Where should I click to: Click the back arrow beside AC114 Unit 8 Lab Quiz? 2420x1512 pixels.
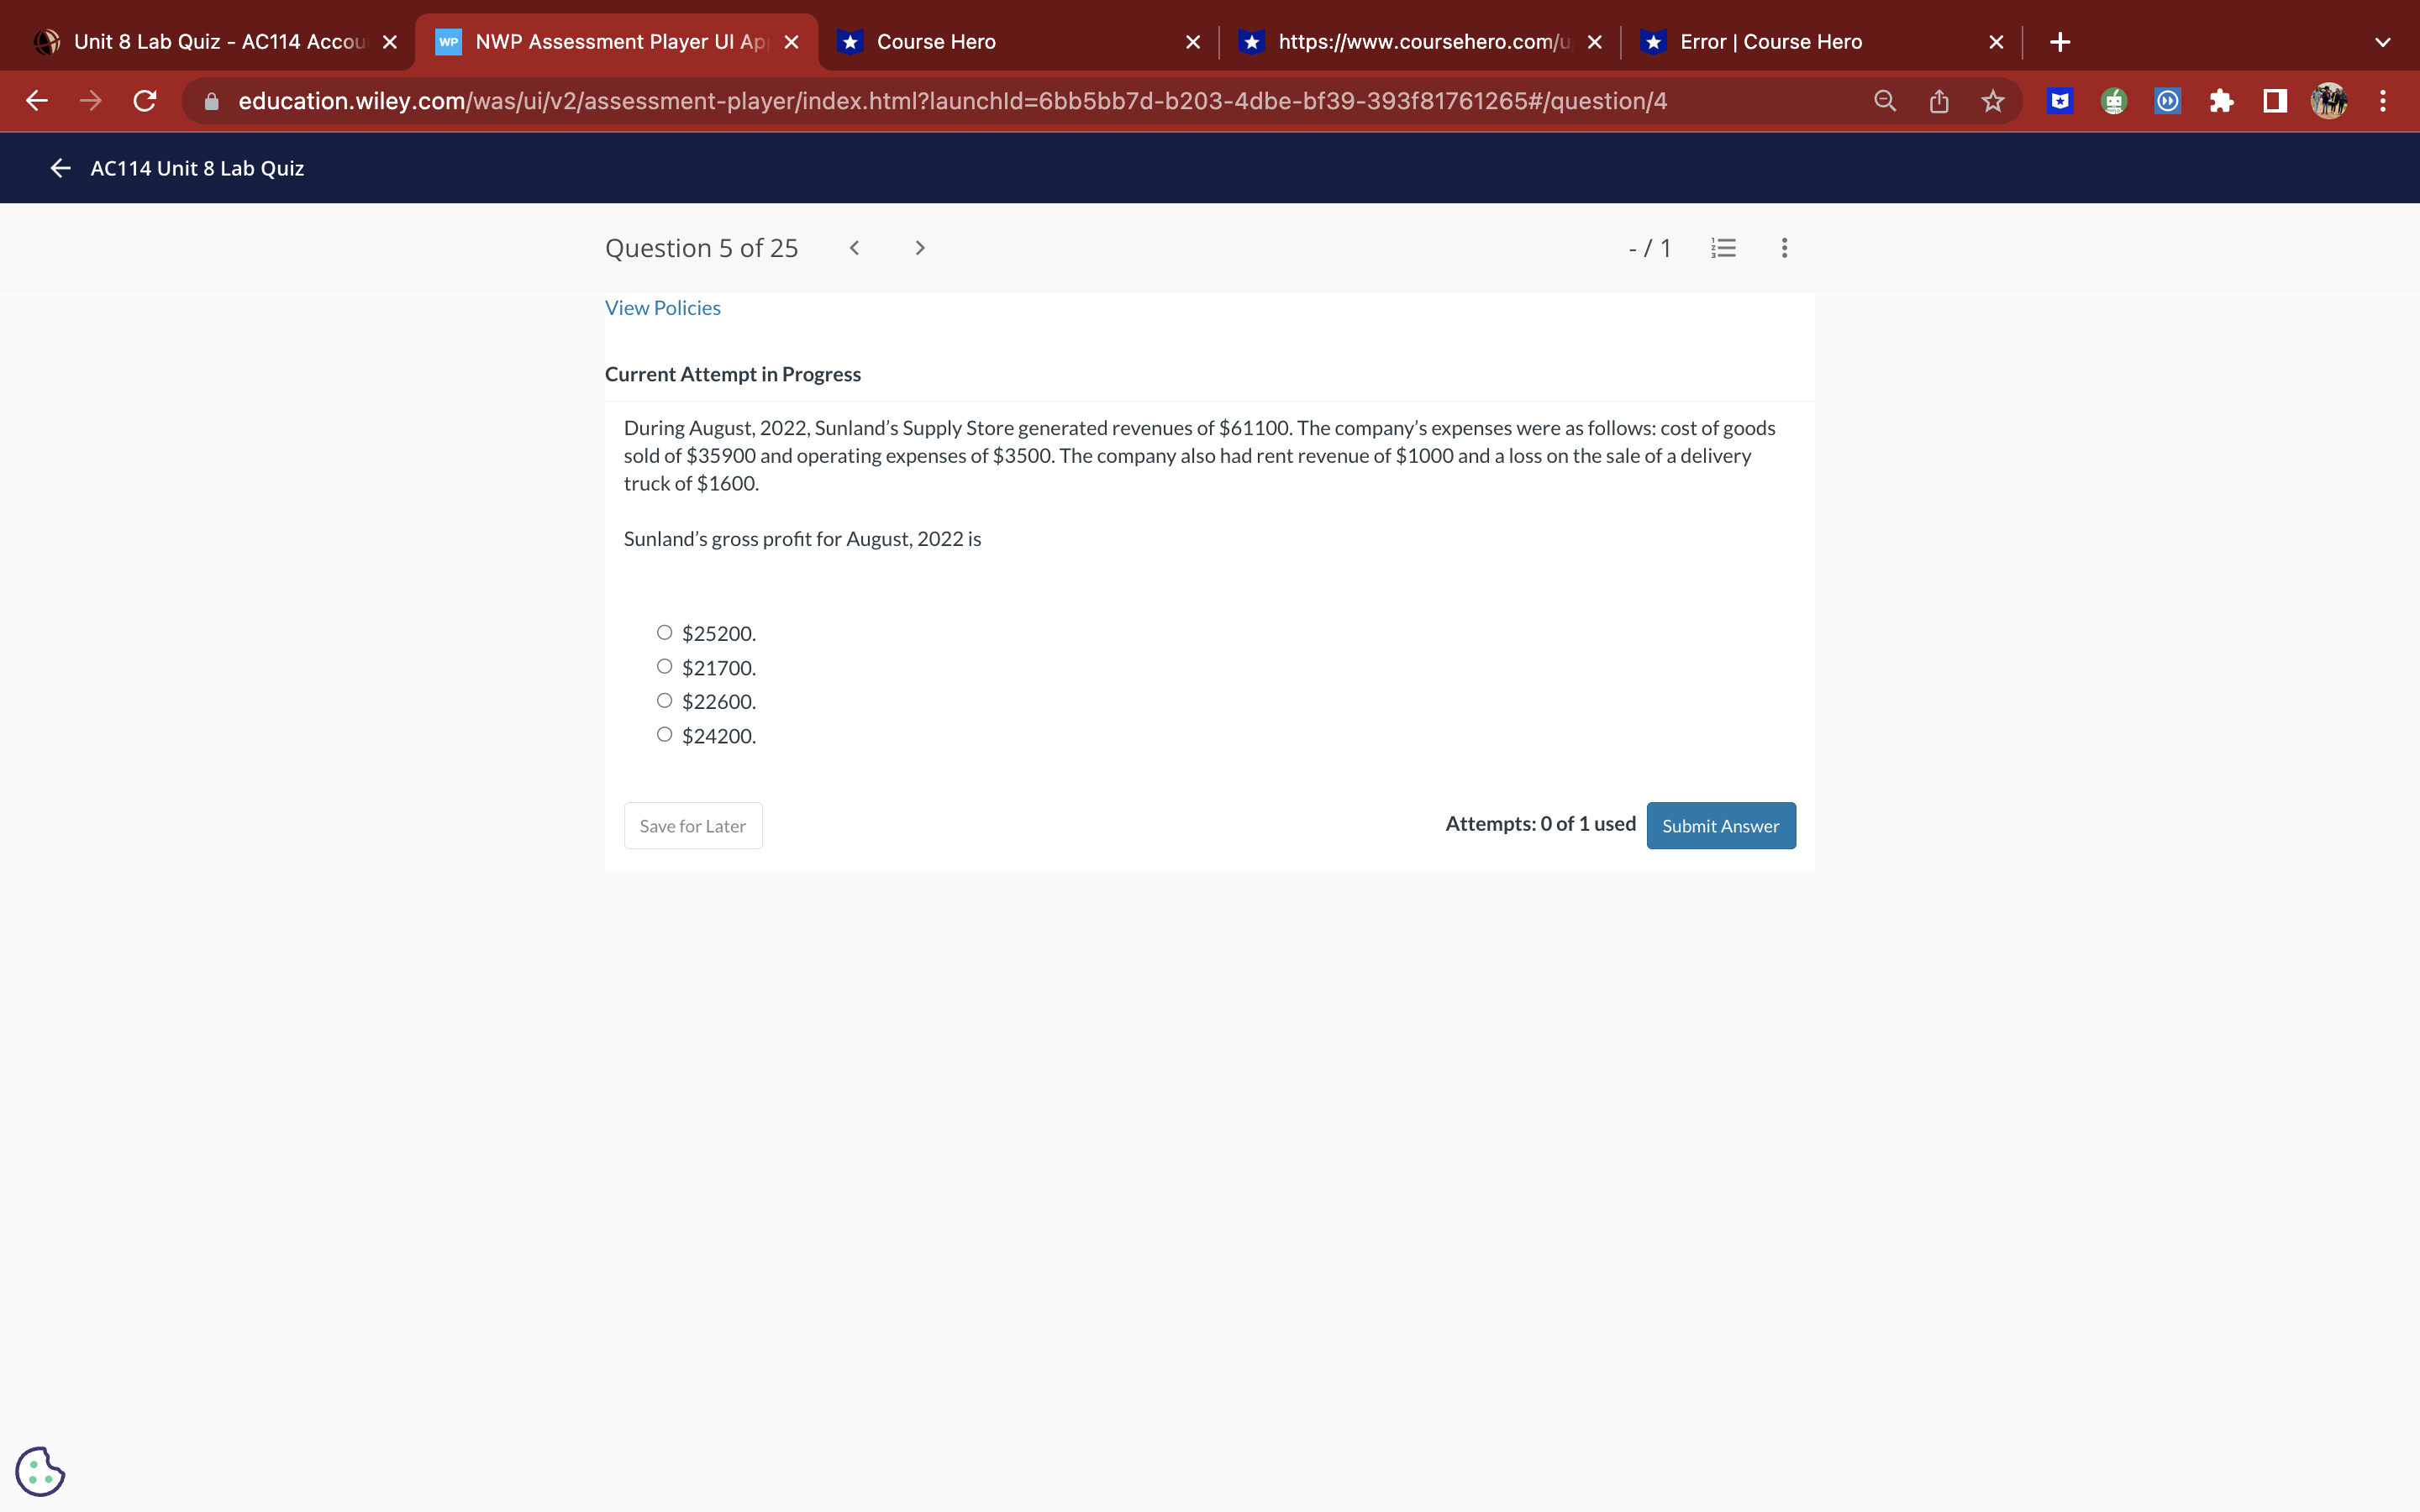tap(60, 168)
